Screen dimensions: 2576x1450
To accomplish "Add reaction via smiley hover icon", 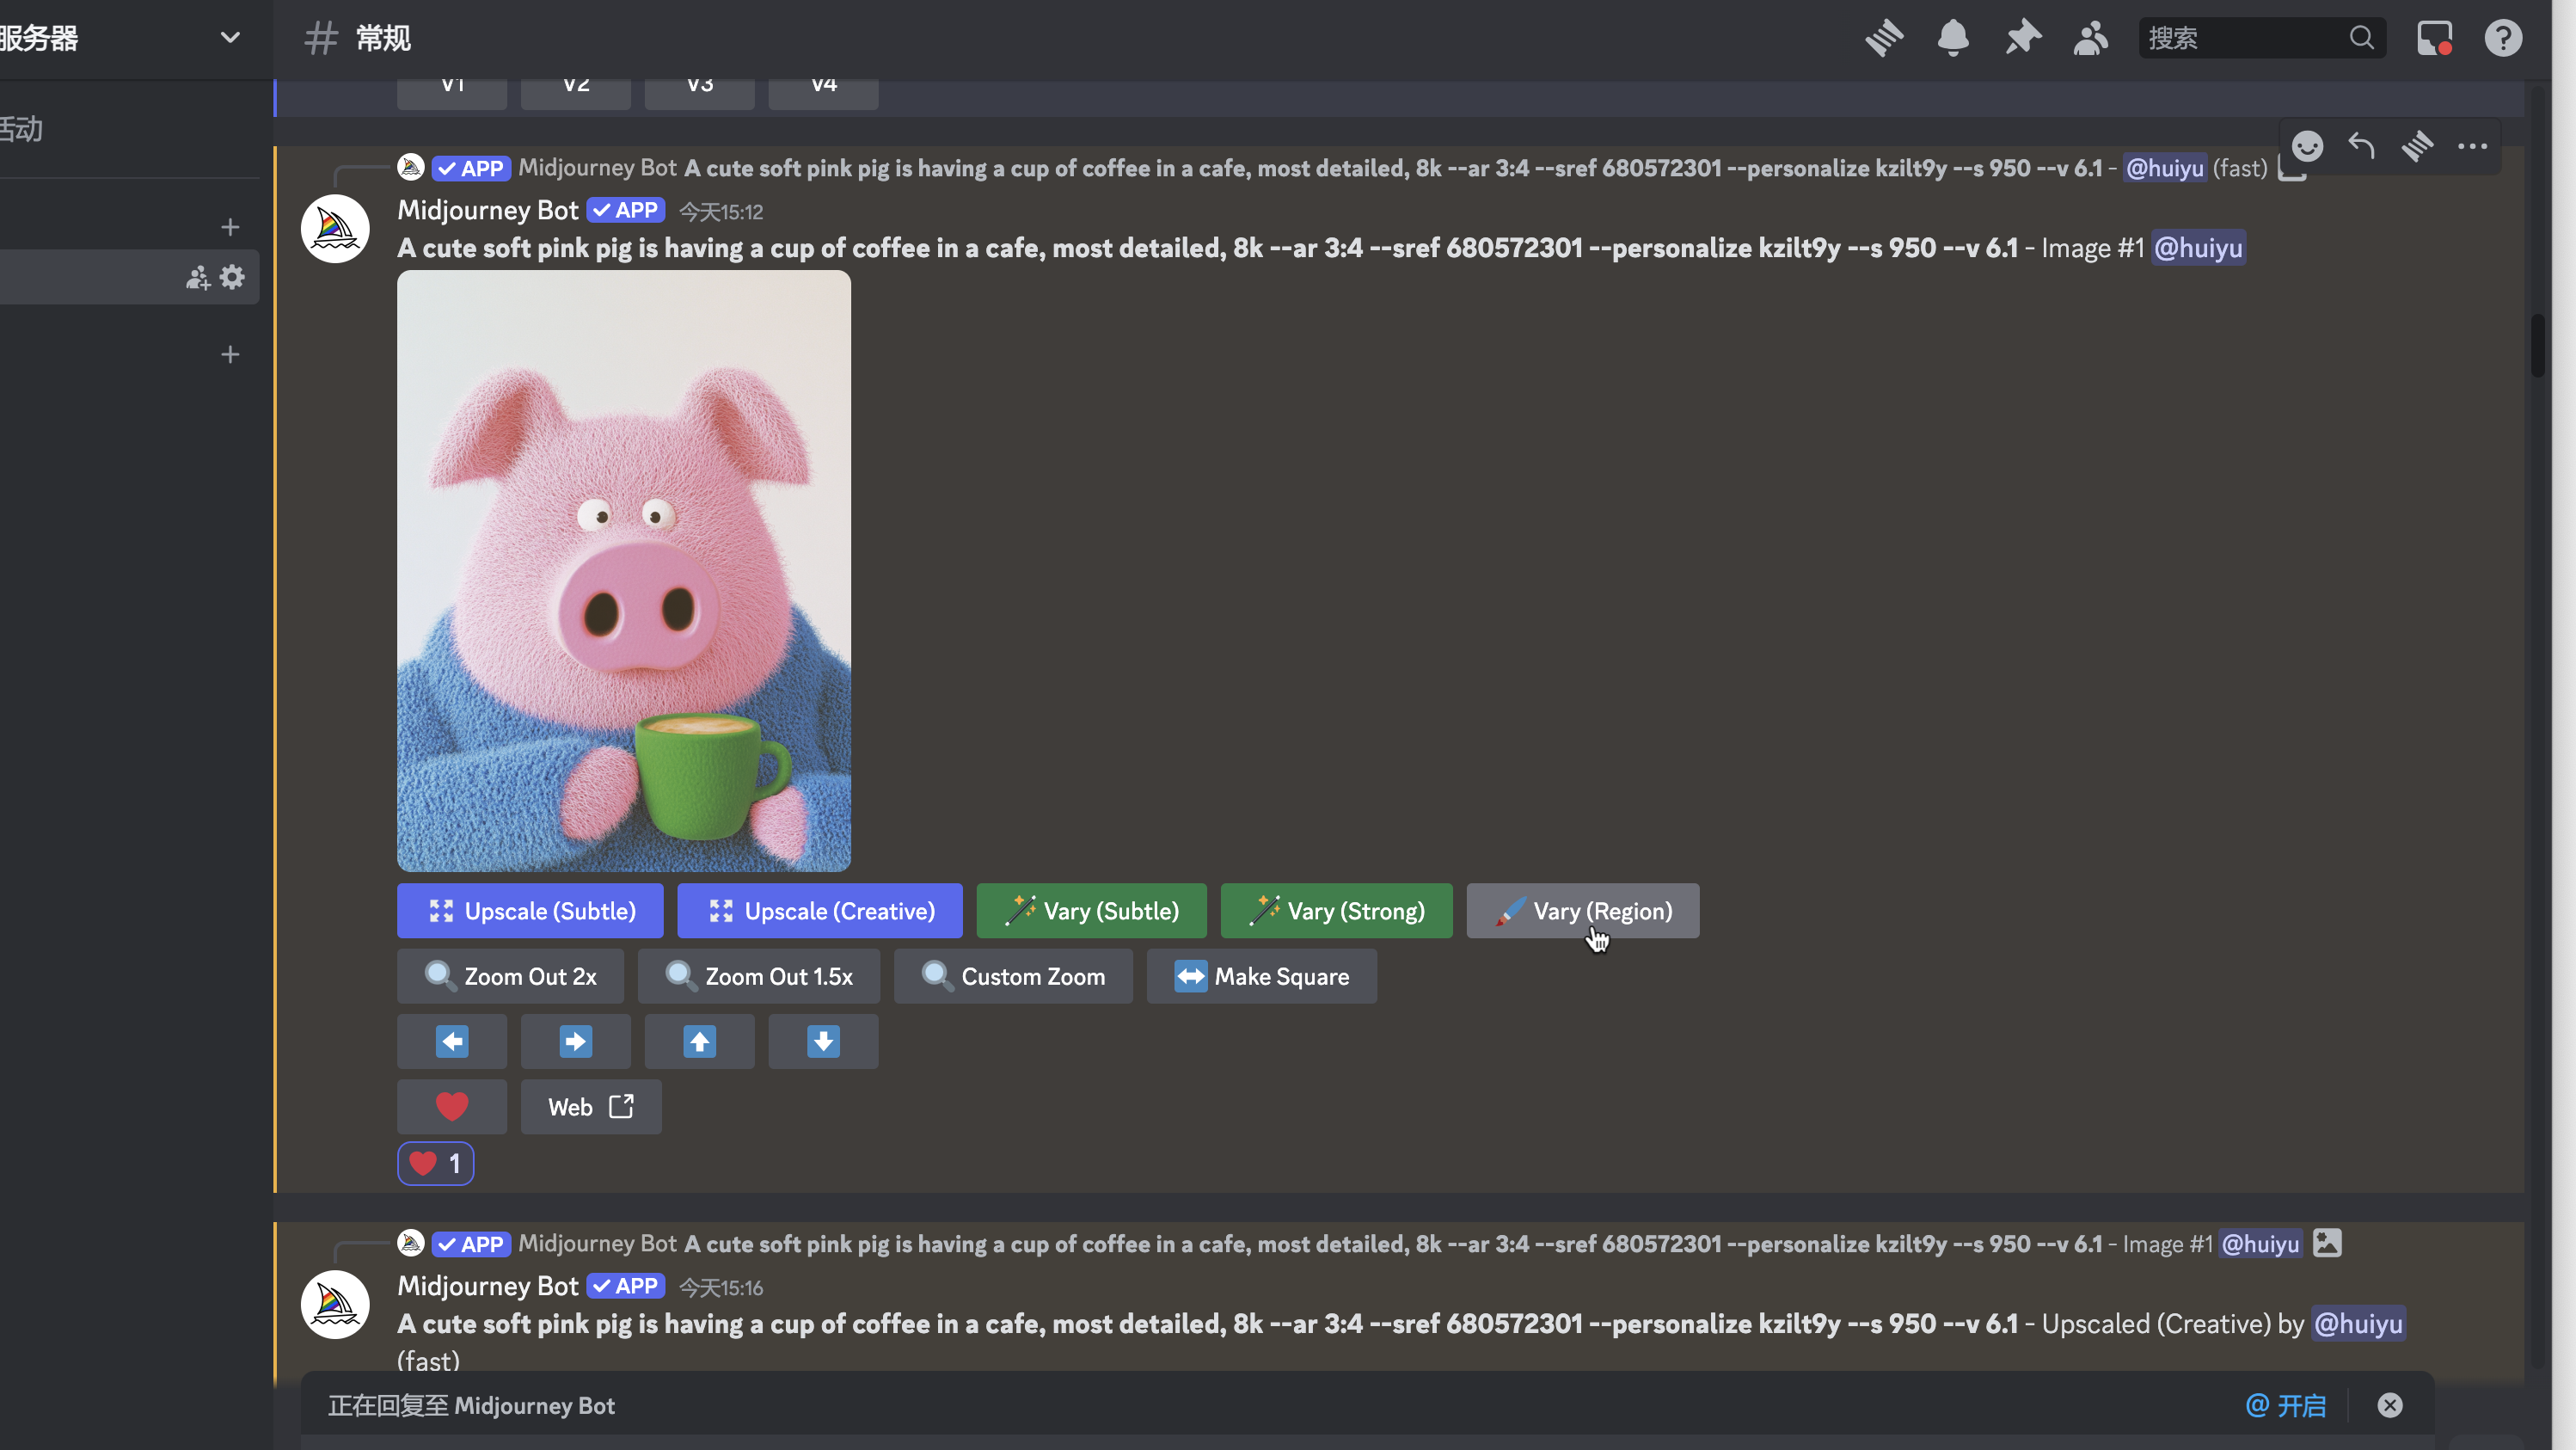I will [x=2307, y=147].
